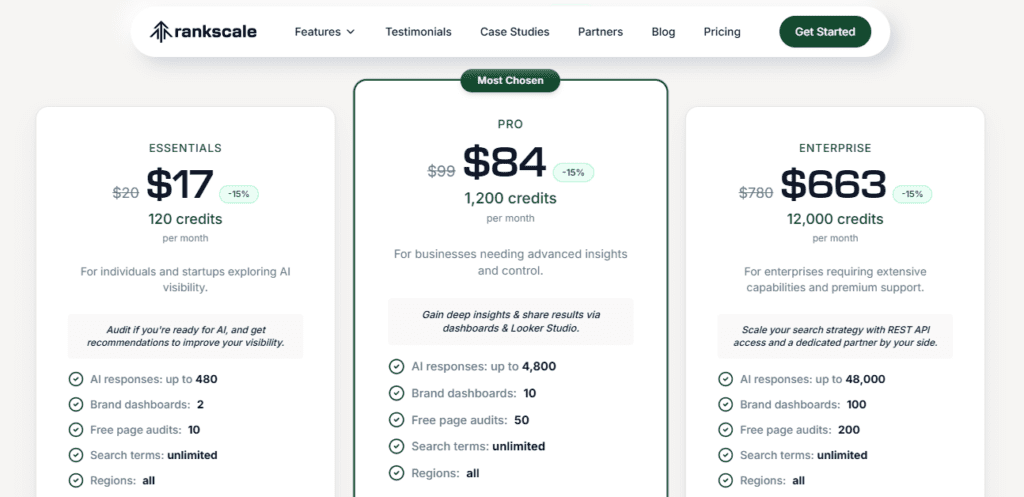Click checkmark icon beside Essentials AI responses 480
This screenshot has height=497, width=1024.
pyautogui.click(x=76, y=379)
